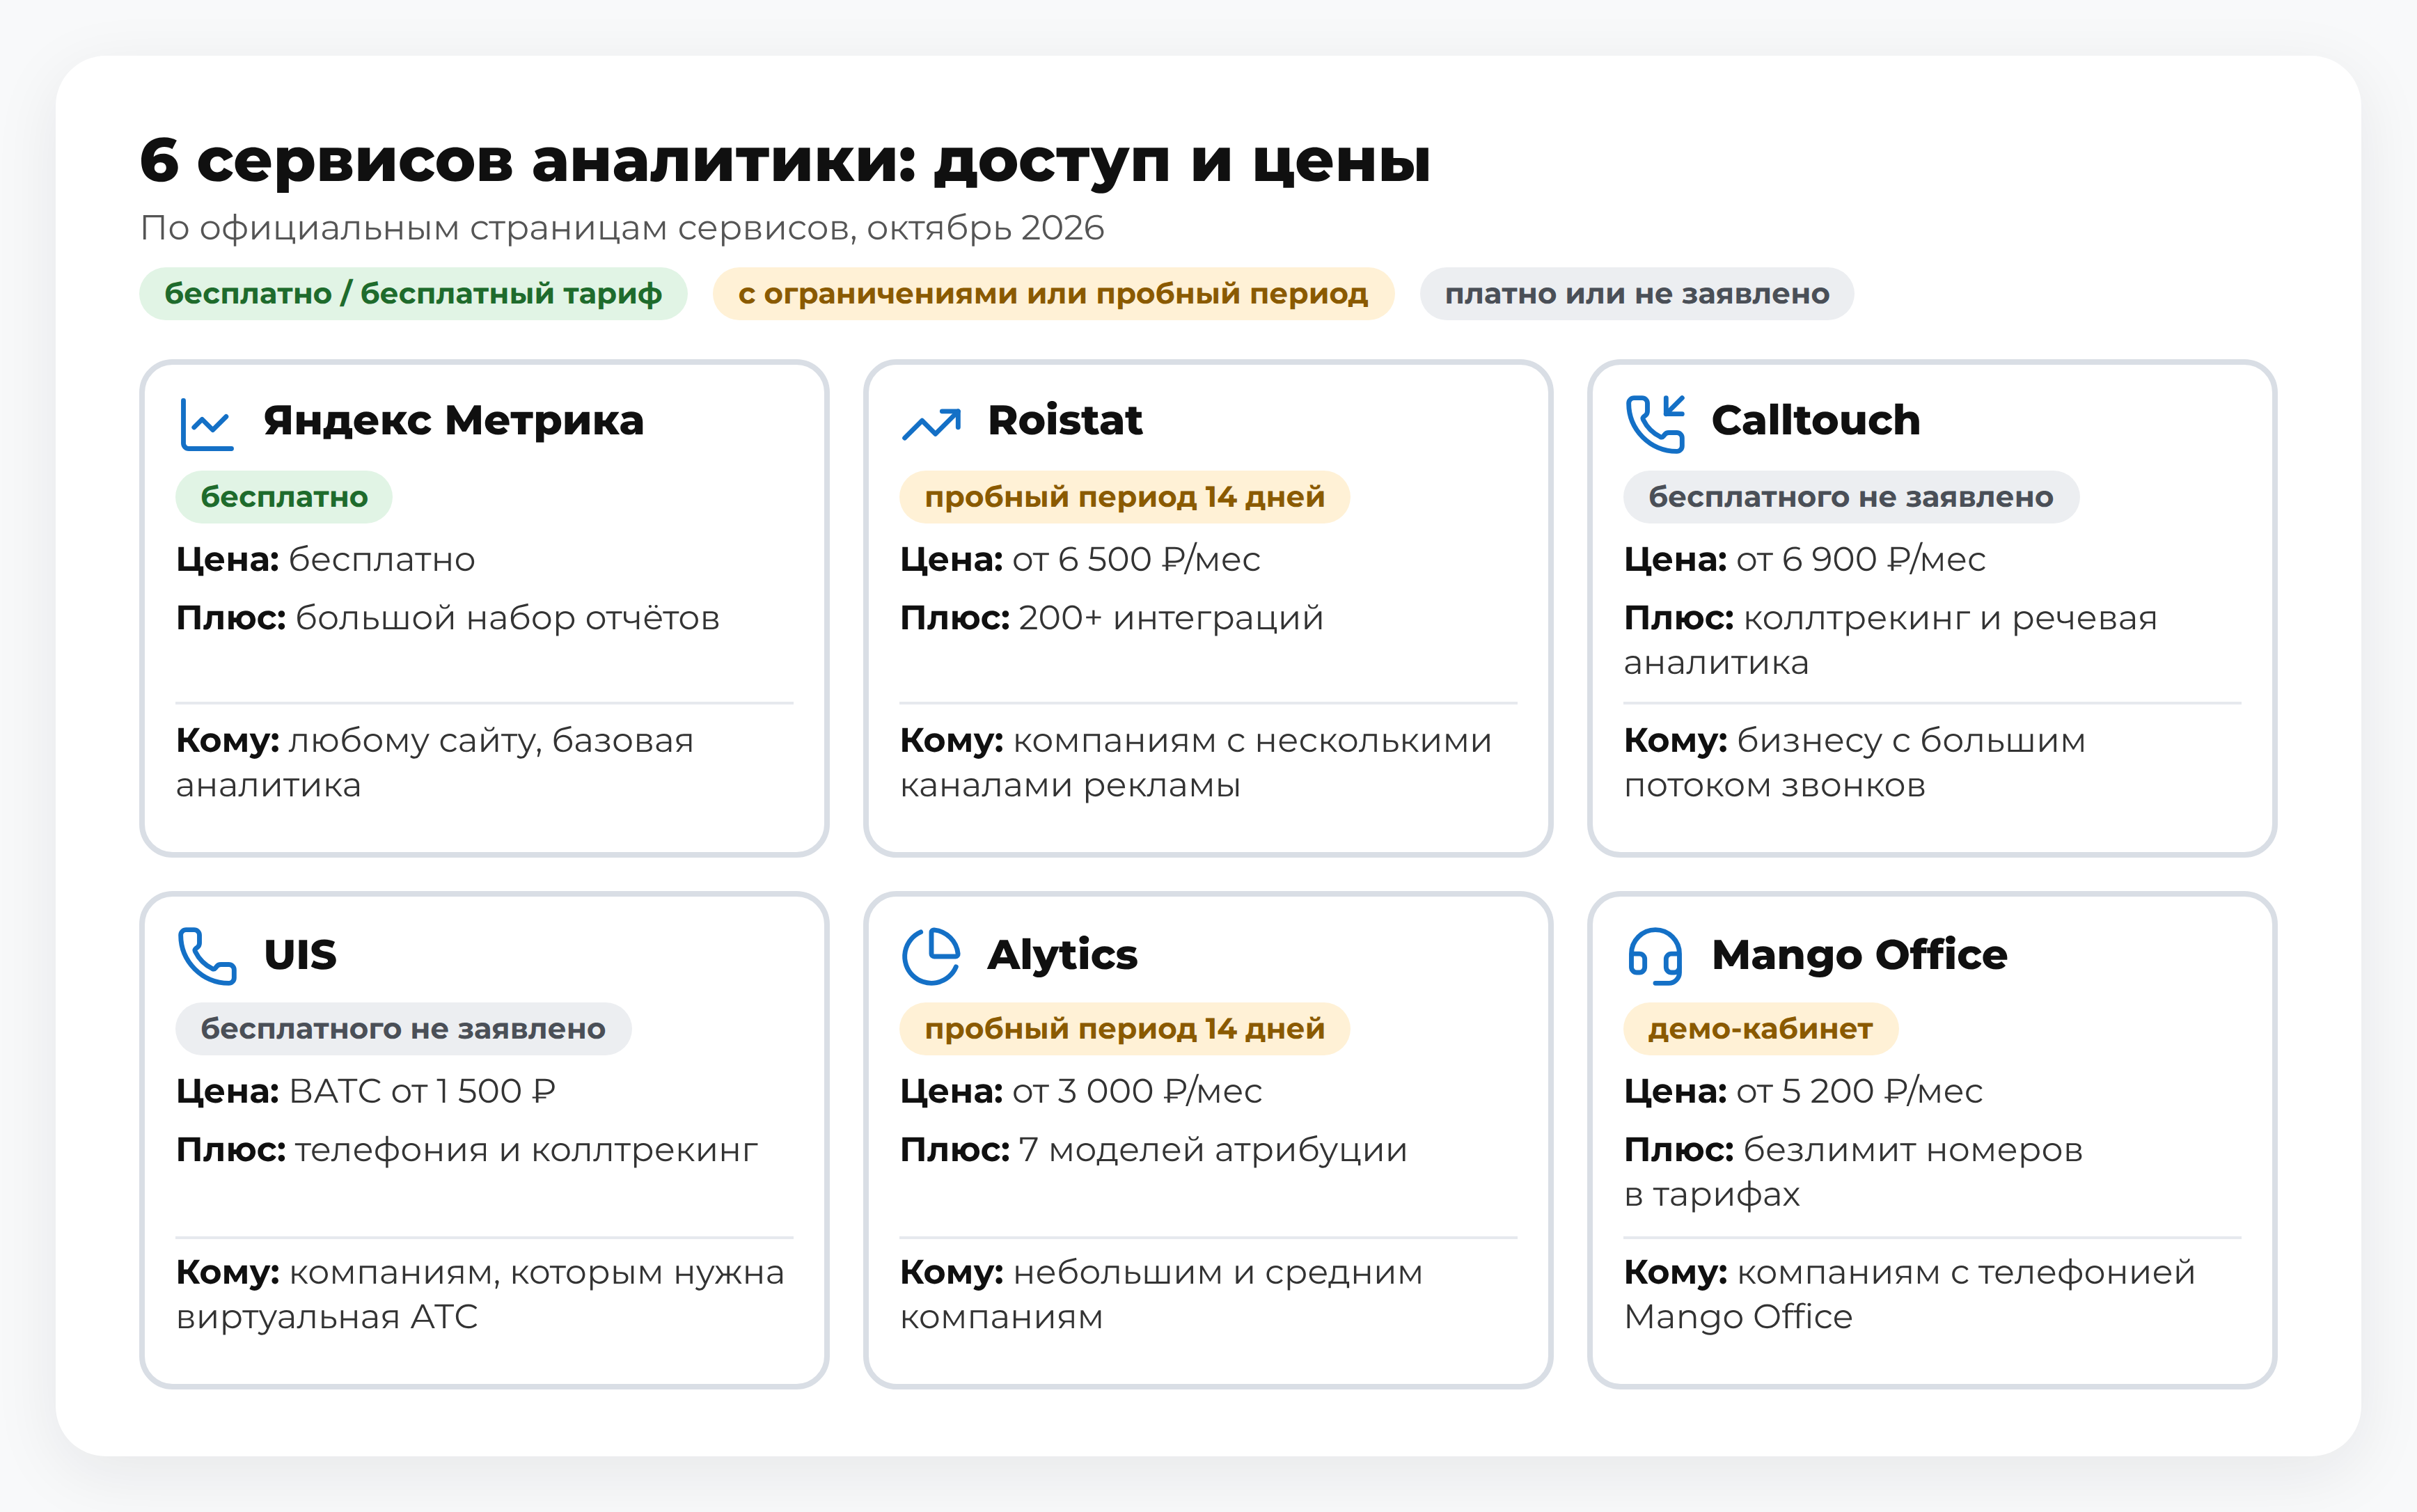
Task: Click the 'UIS' card title
Action: 300,955
